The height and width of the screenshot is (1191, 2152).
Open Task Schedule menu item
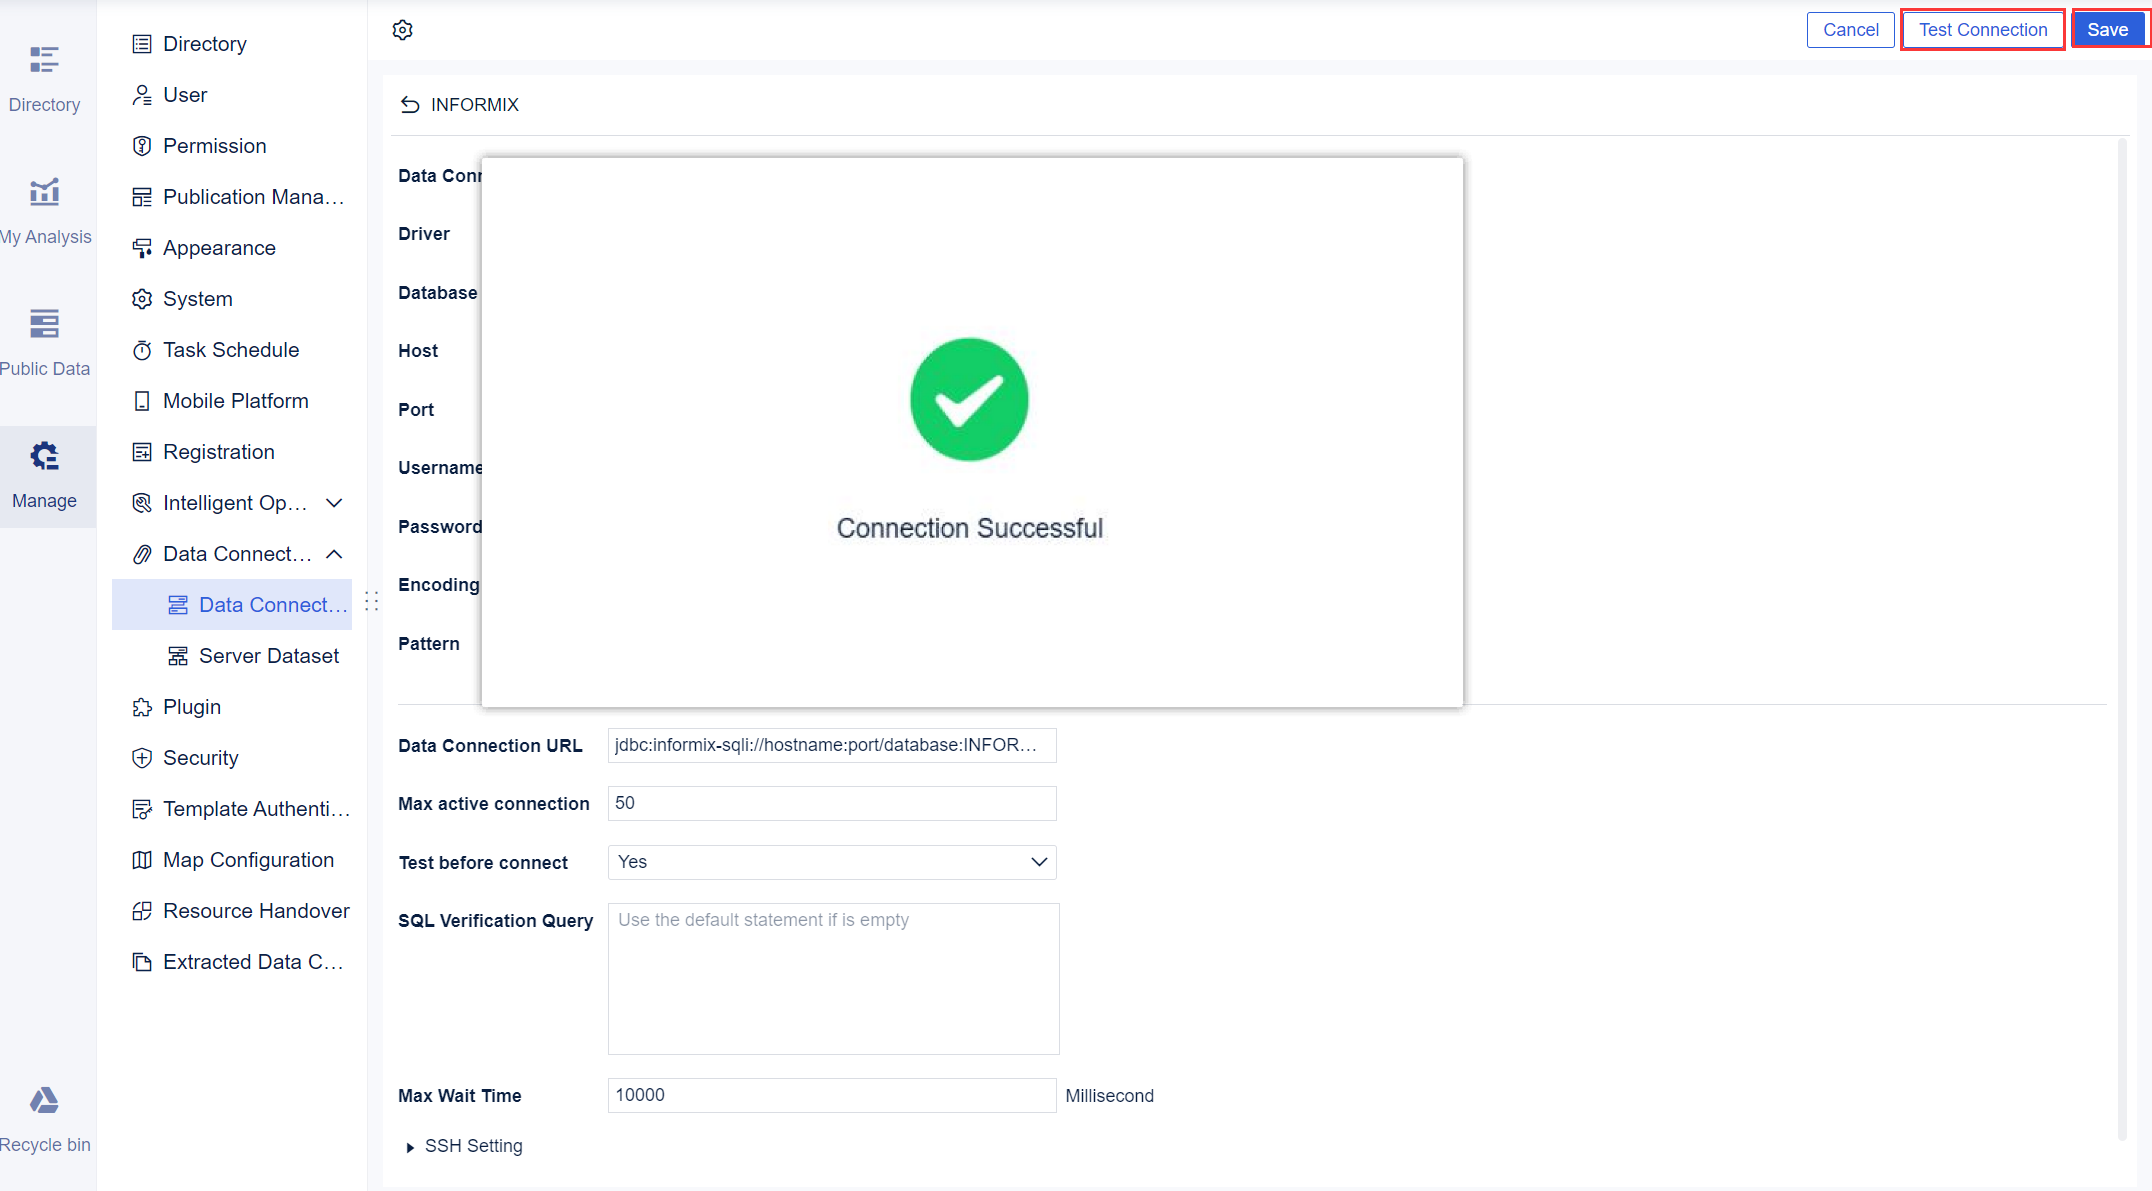pos(232,350)
